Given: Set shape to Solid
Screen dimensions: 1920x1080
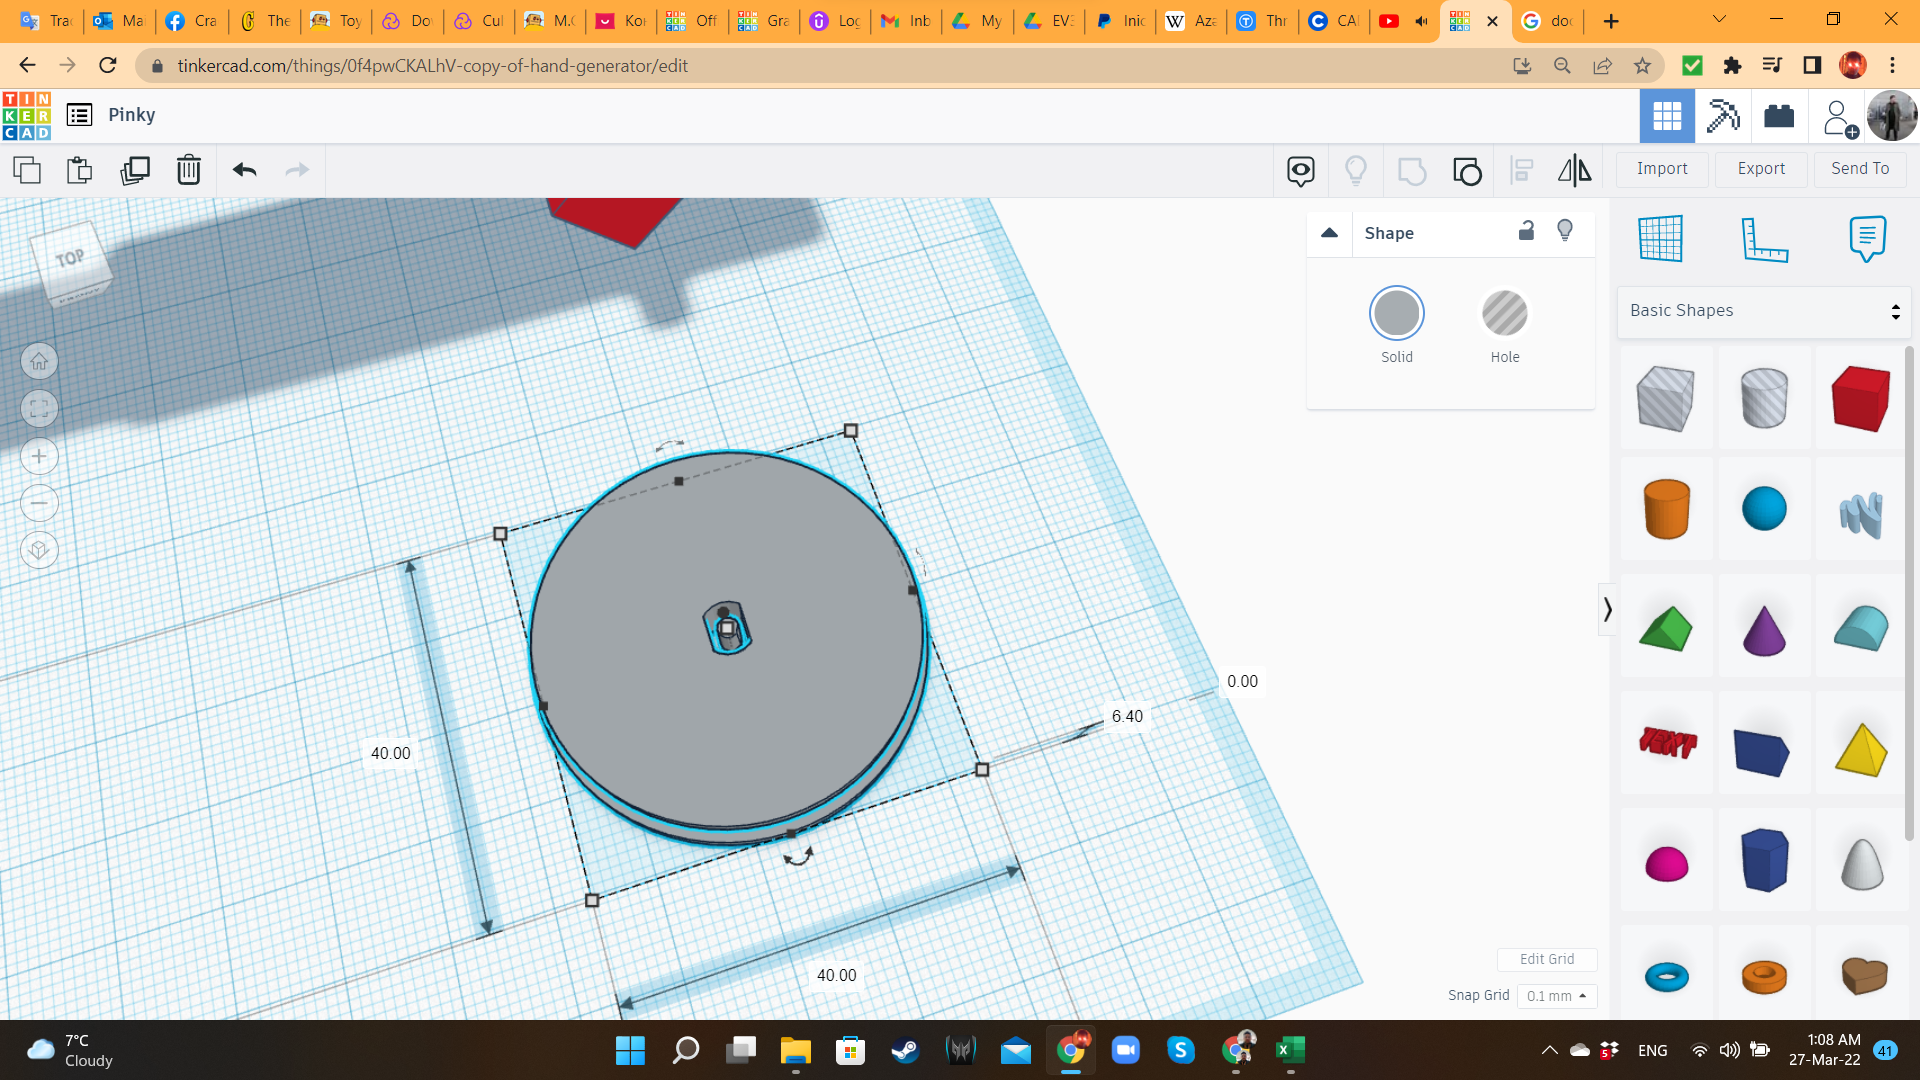Looking at the screenshot, I should click(1396, 314).
